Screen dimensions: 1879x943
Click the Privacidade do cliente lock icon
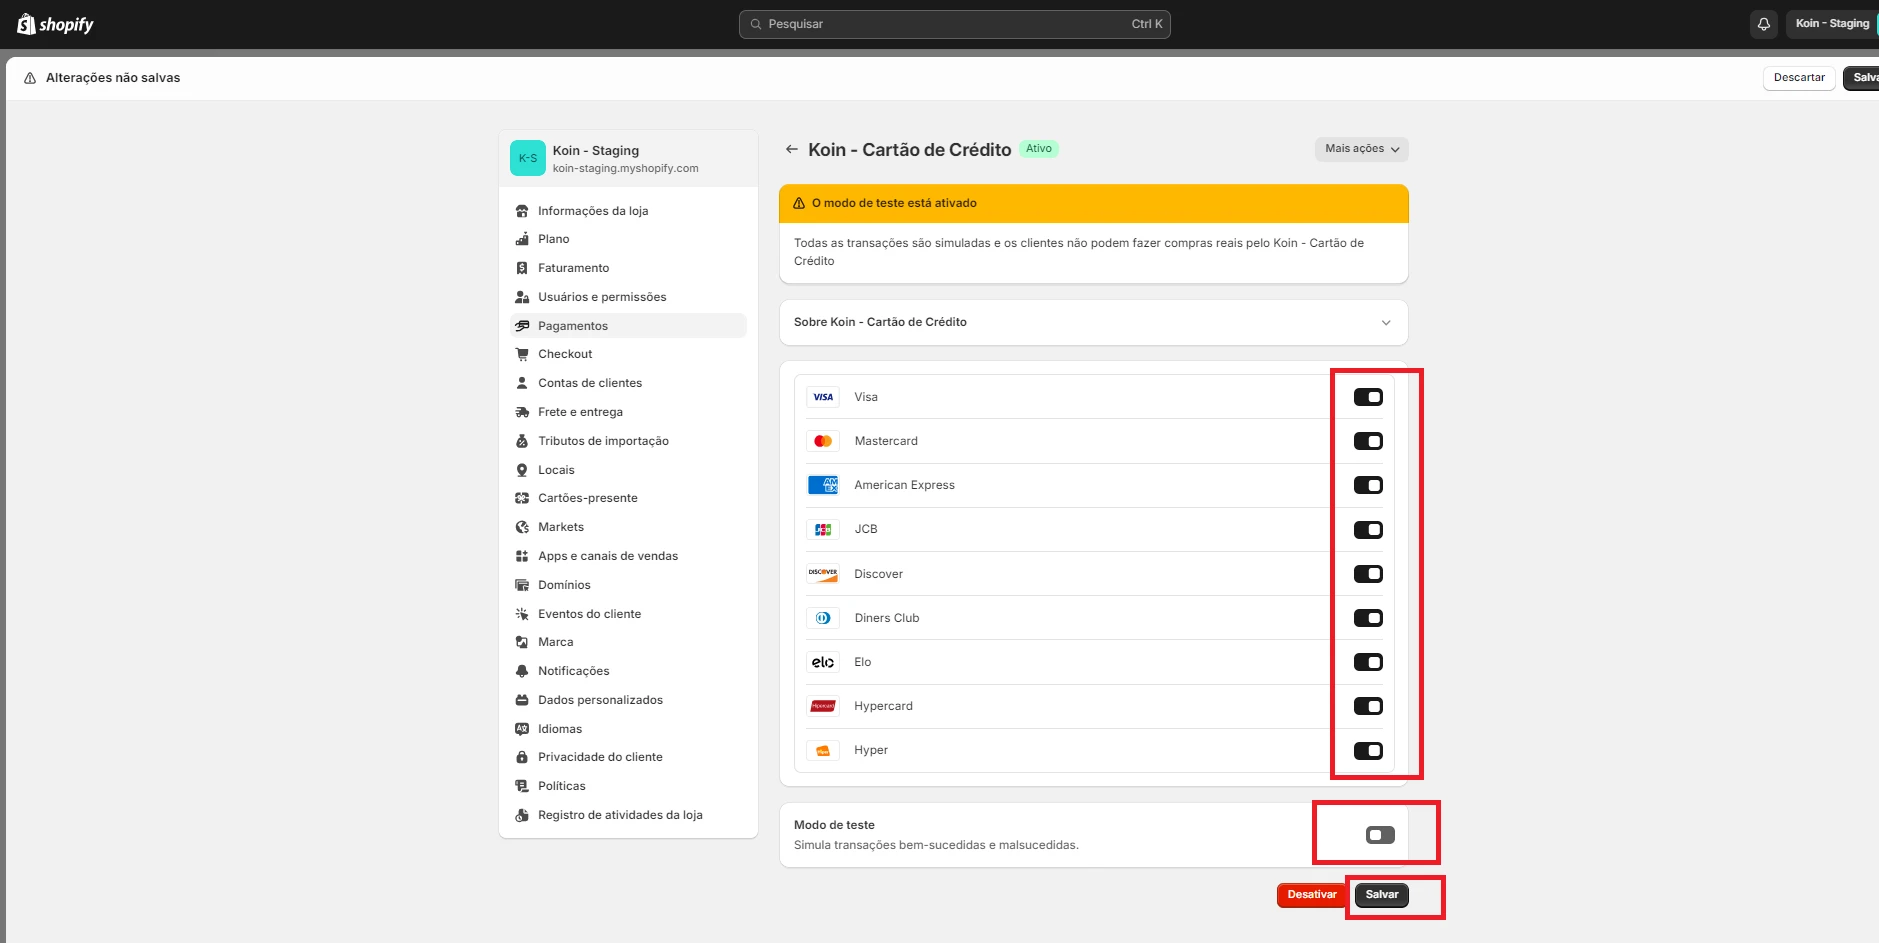522,757
